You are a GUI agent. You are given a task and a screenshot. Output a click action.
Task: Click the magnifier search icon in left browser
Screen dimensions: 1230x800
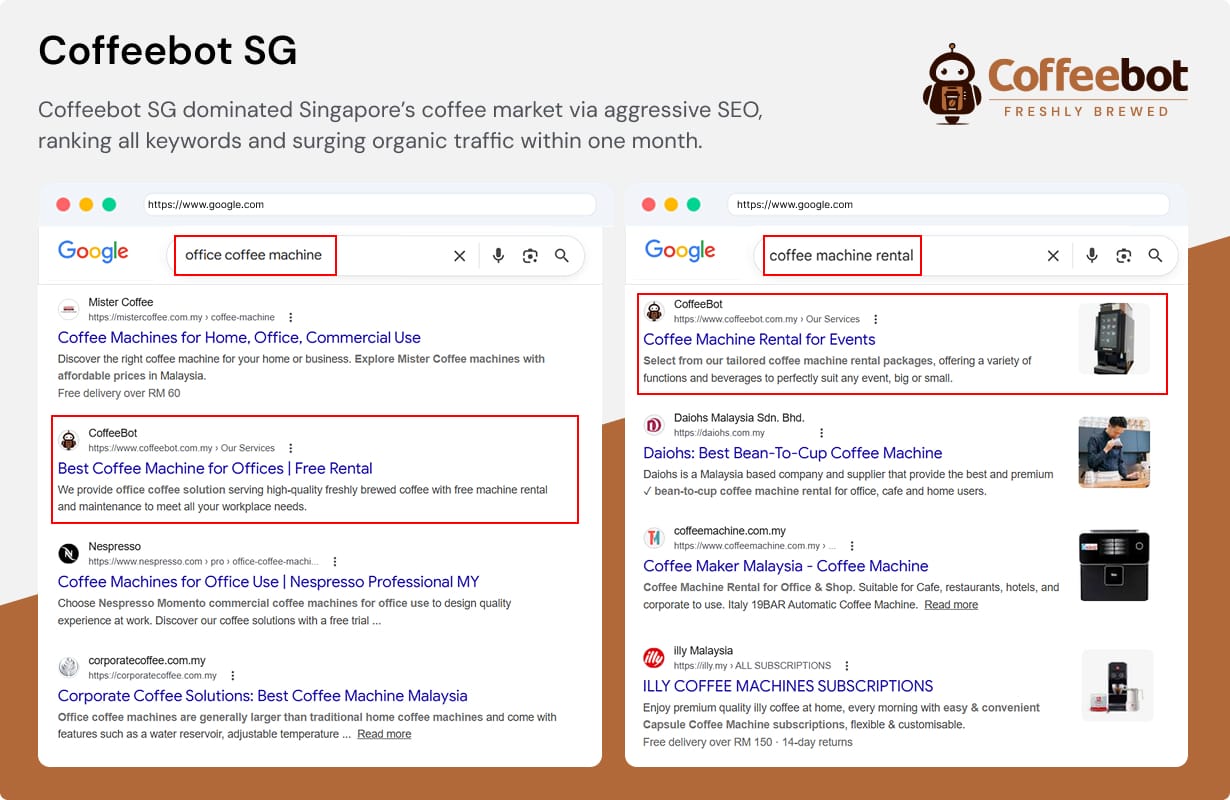562,256
